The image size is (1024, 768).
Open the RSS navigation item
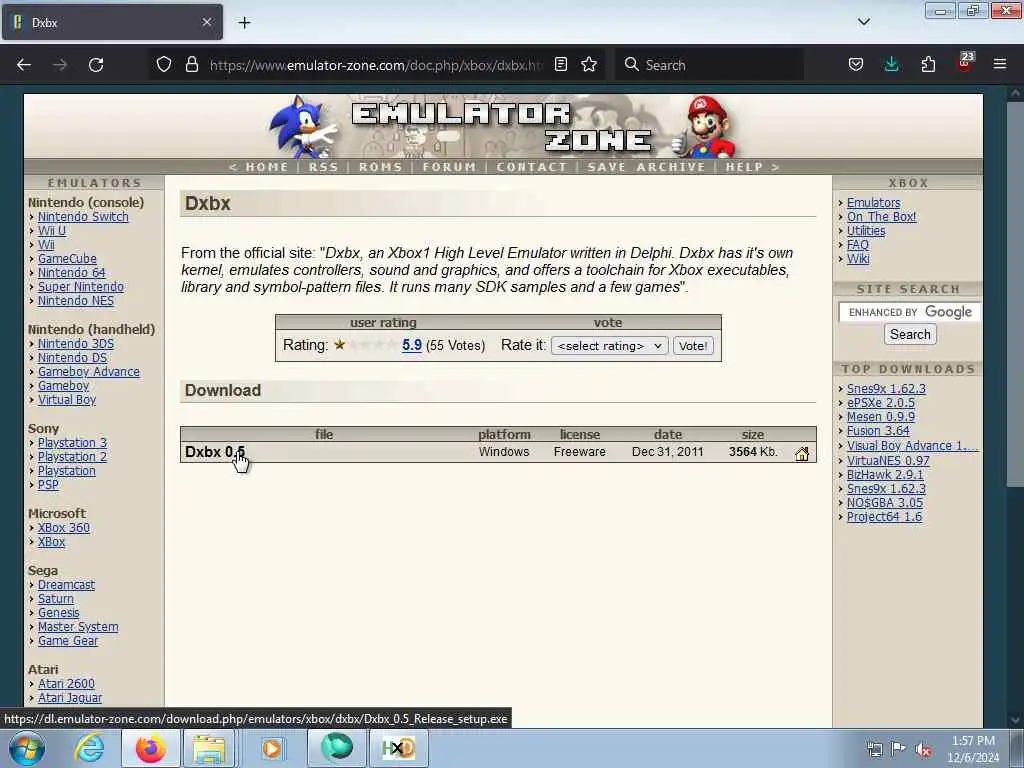tap(324, 167)
